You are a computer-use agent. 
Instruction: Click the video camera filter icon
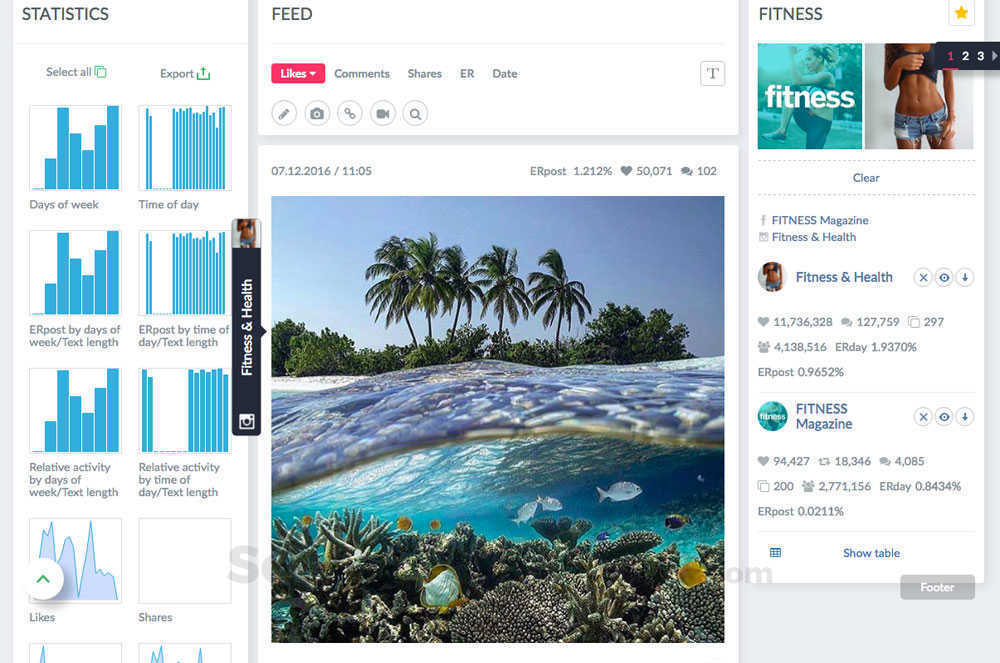(x=383, y=113)
